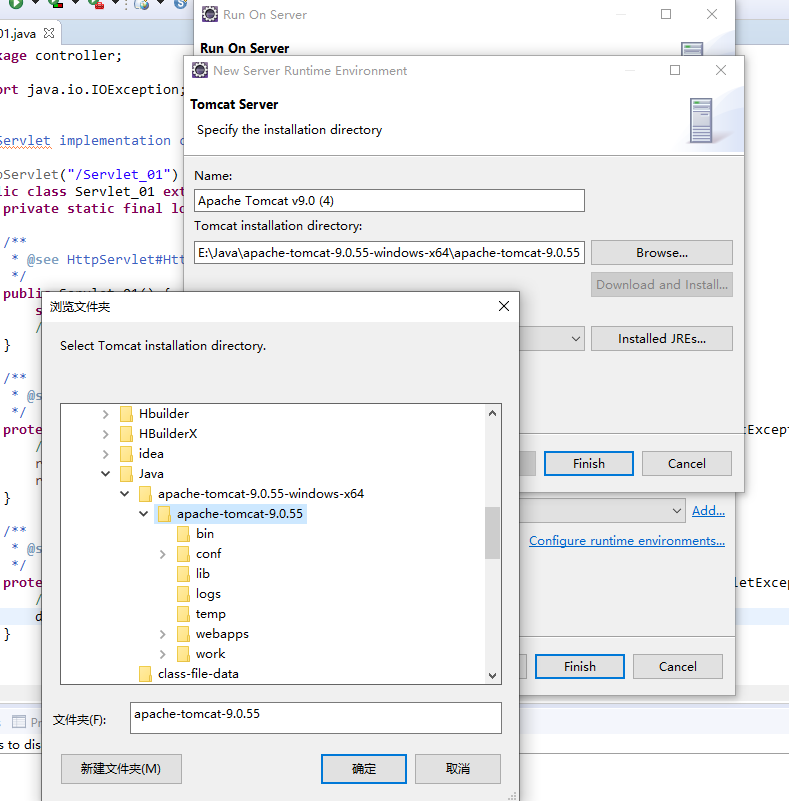This screenshot has height=801, width=789.
Task: Close New Server Runtime Environment window
Action: pyautogui.click(x=721, y=70)
